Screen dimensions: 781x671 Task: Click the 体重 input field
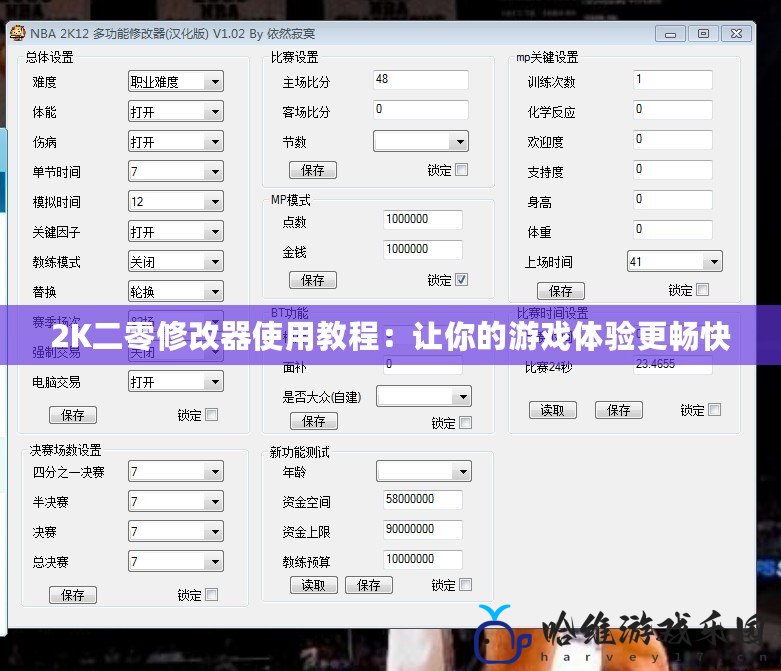(673, 230)
